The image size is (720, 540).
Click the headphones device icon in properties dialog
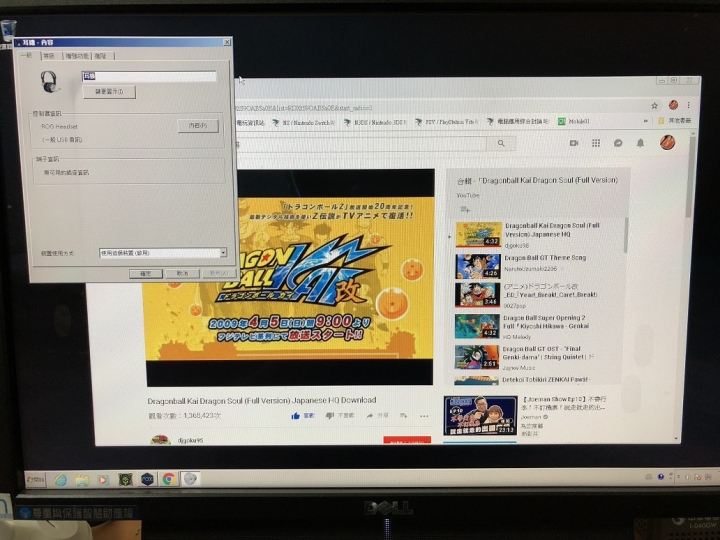(50, 82)
